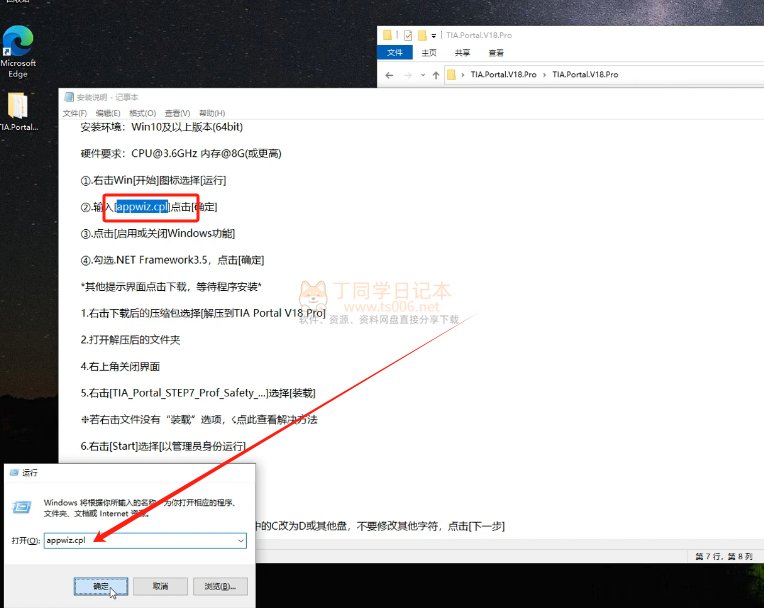Cancel Run dialog with 取消 button
Image resolution: width=764 pixels, height=608 pixels.
(160, 586)
